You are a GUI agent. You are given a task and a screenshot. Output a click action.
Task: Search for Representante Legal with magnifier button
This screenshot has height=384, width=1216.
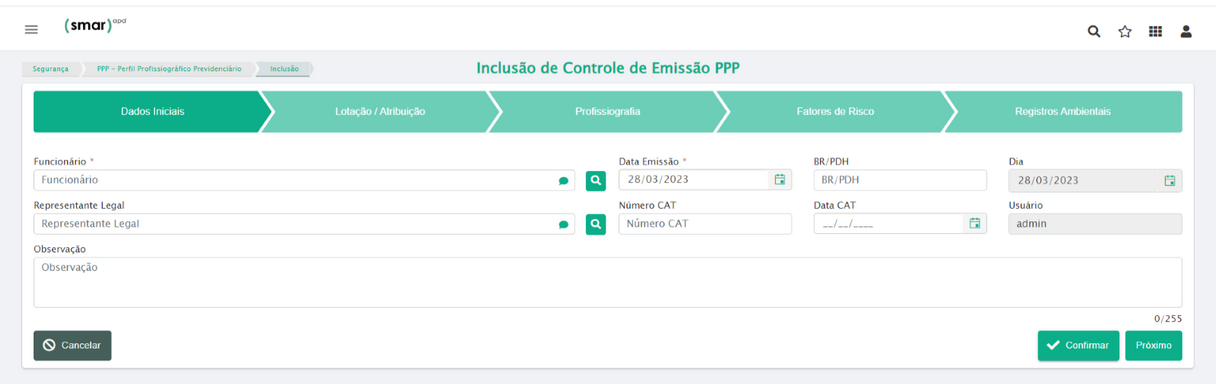tap(596, 224)
